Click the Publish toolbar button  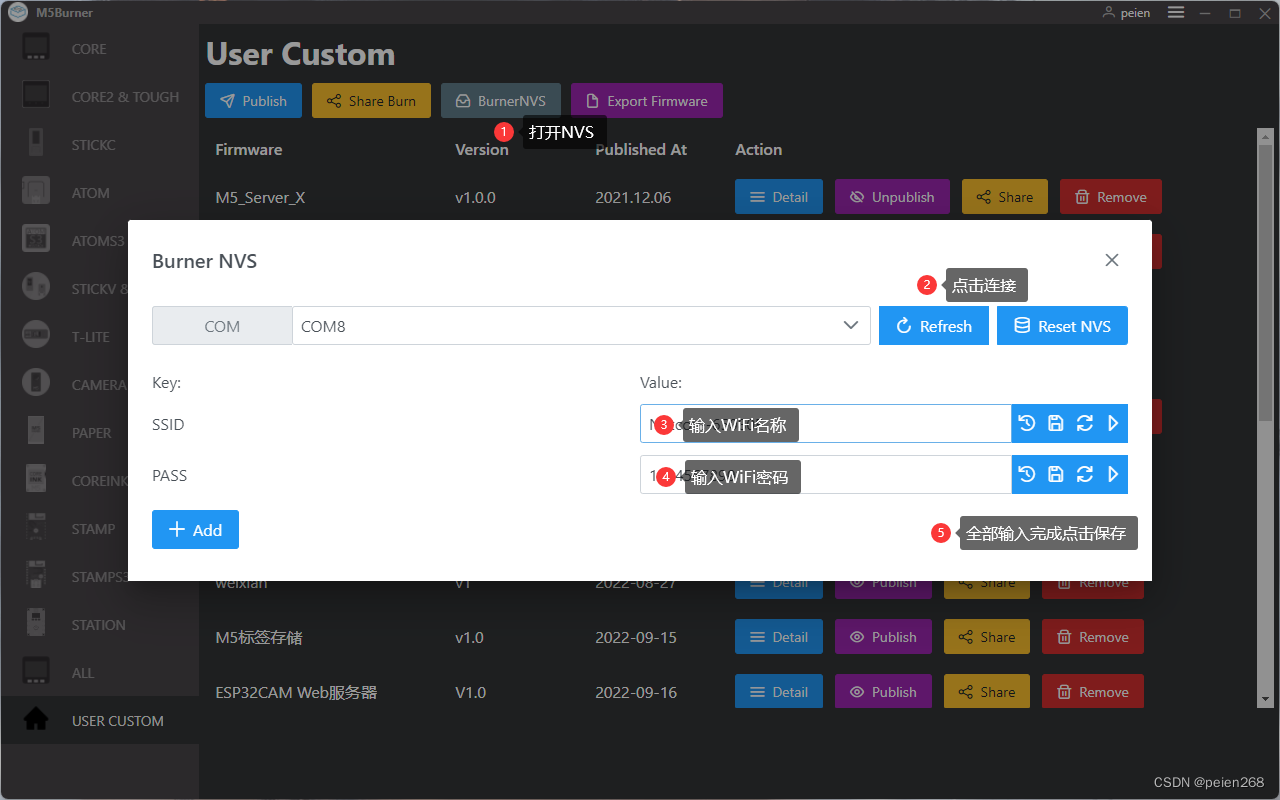pyautogui.click(x=253, y=101)
